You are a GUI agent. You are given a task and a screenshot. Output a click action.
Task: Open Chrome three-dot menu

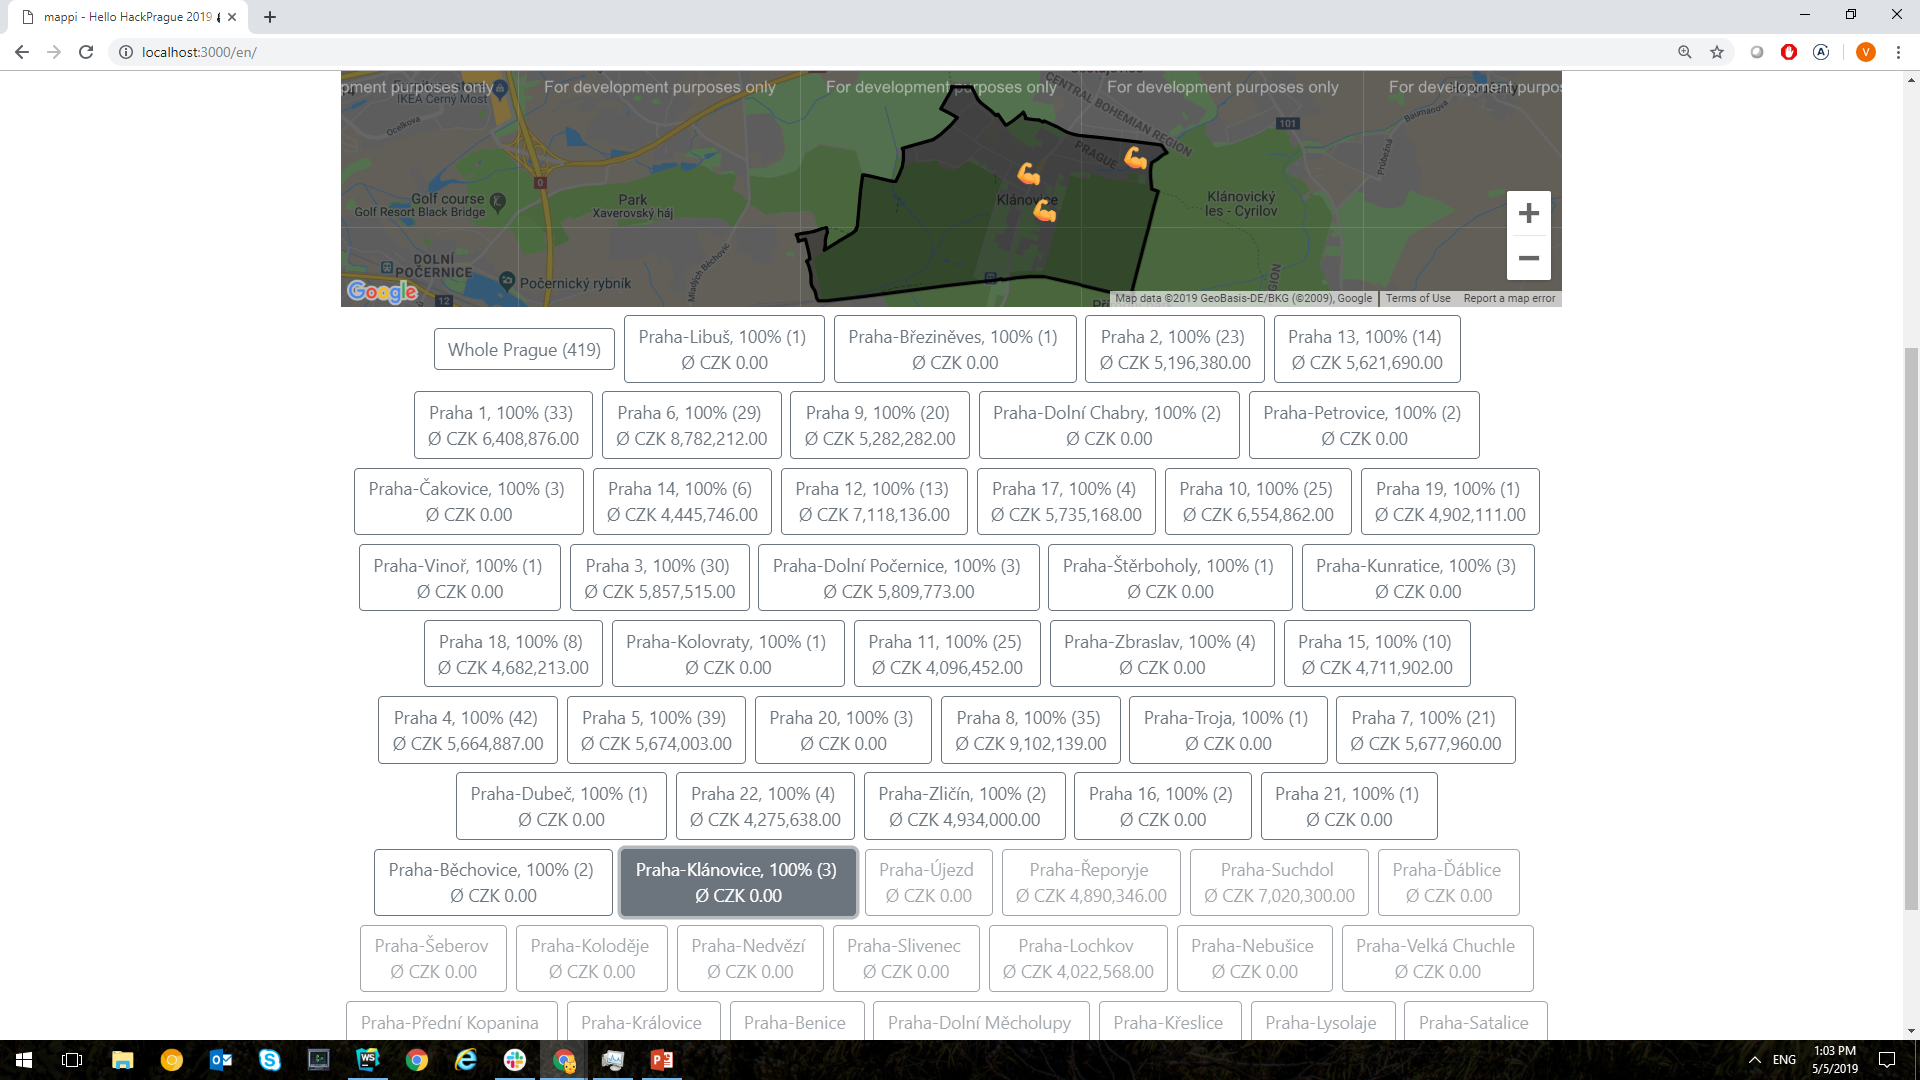click(1898, 52)
